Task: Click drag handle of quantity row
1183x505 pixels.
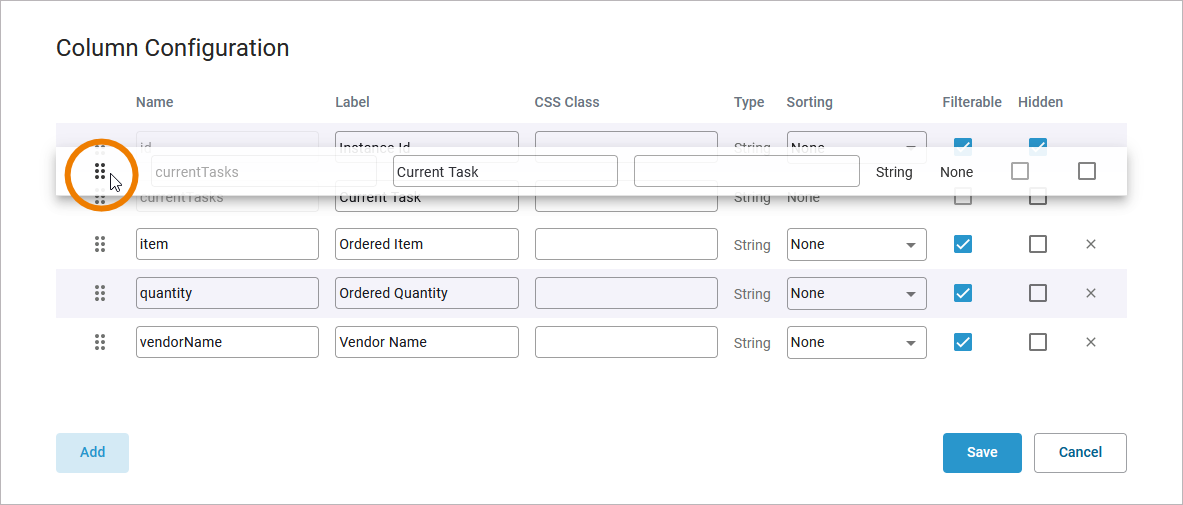Action: [100, 293]
